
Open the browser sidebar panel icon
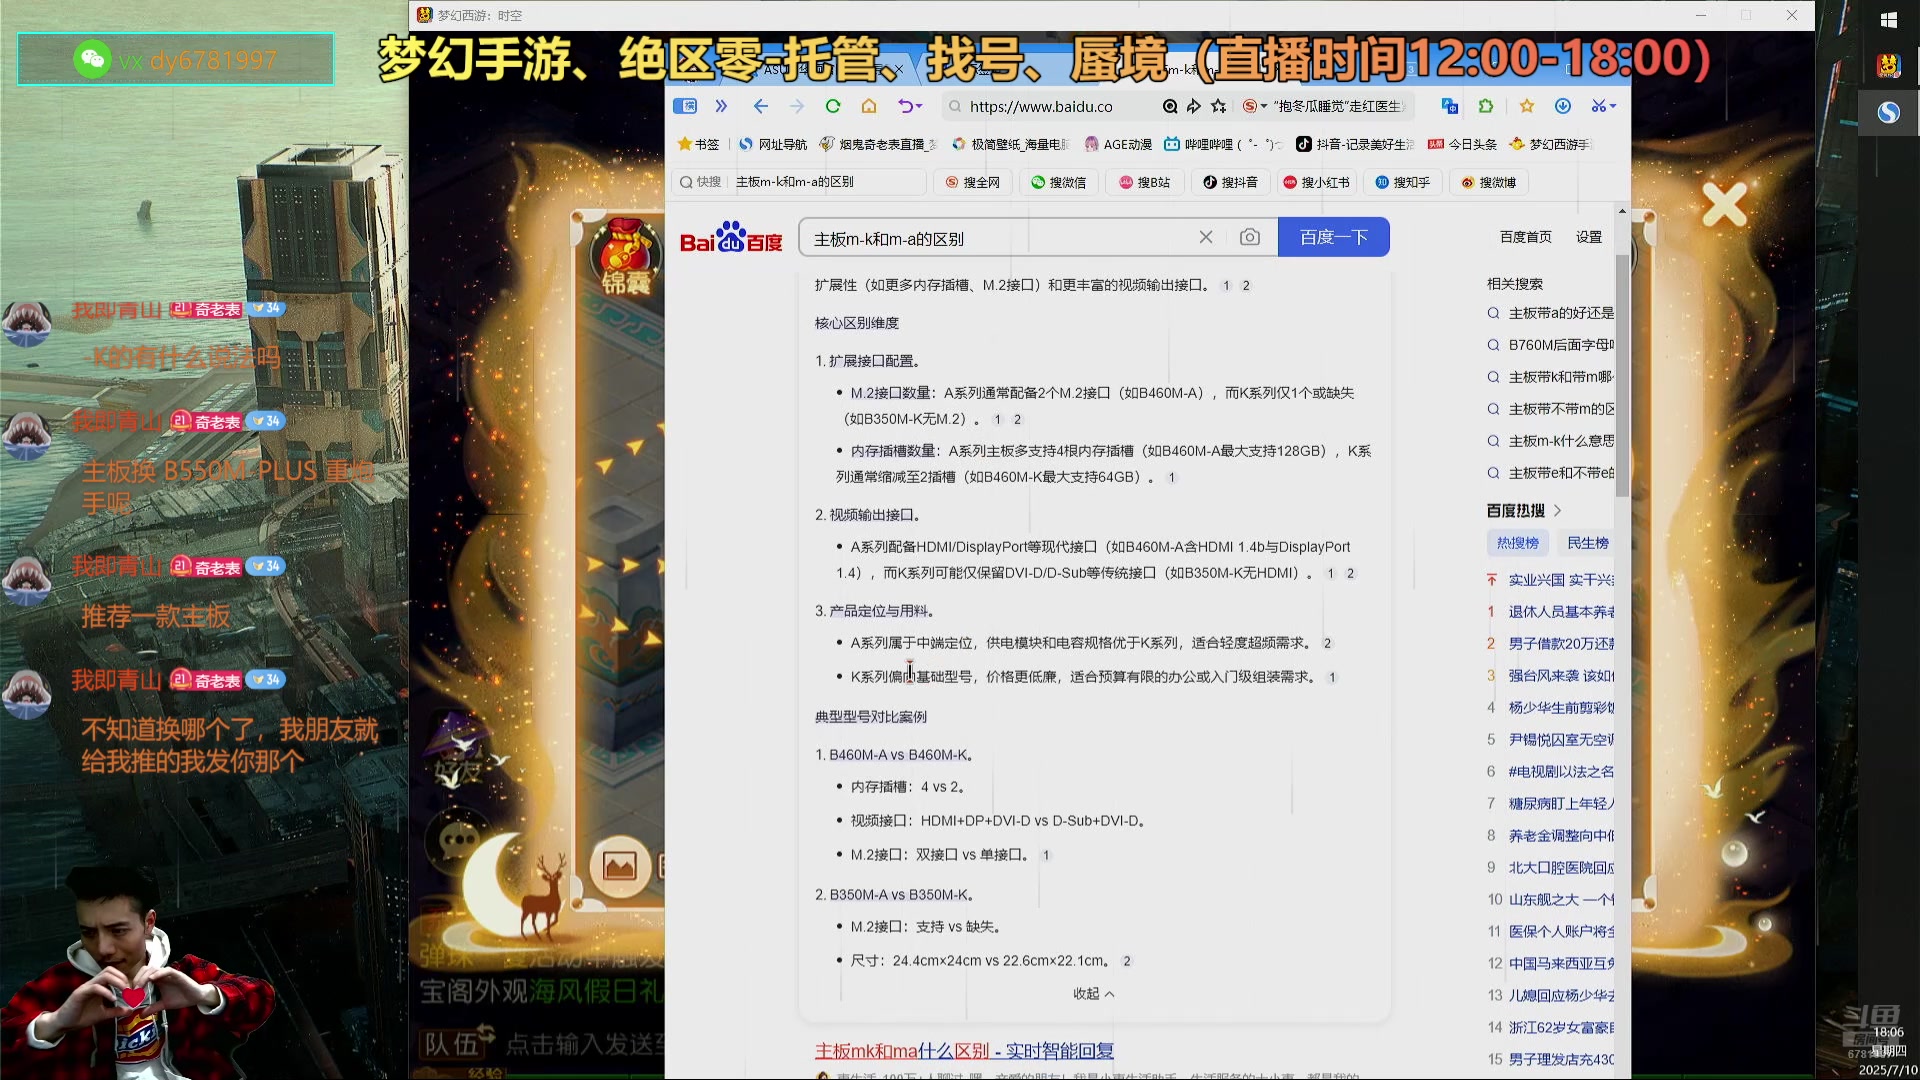point(685,106)
